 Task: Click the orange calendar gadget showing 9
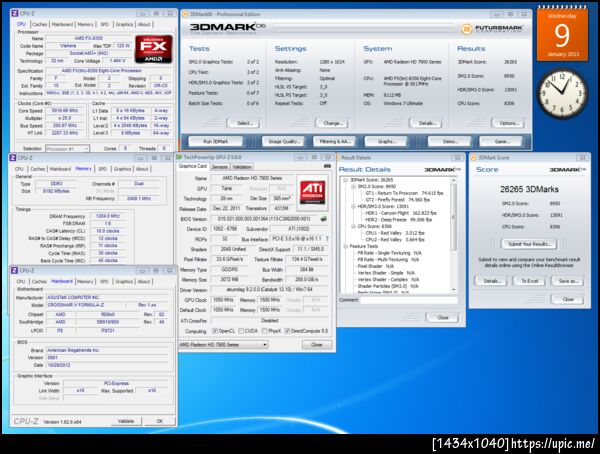562,34
